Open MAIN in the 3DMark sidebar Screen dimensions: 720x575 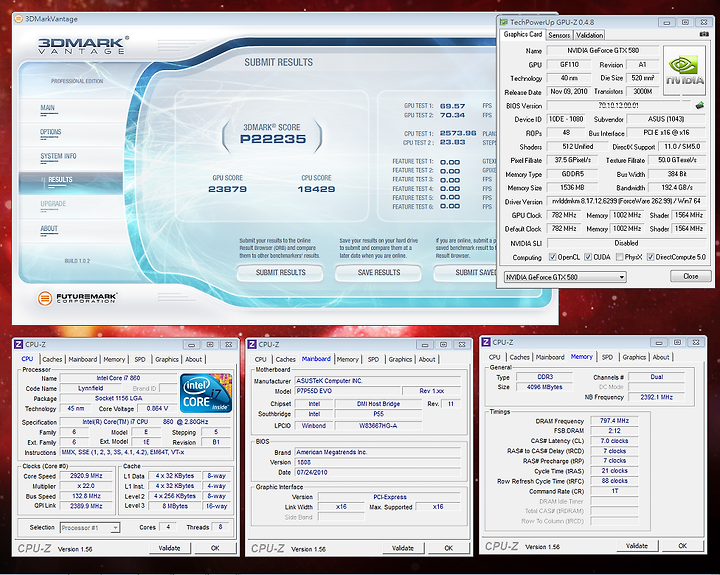(x=47, y=108)
